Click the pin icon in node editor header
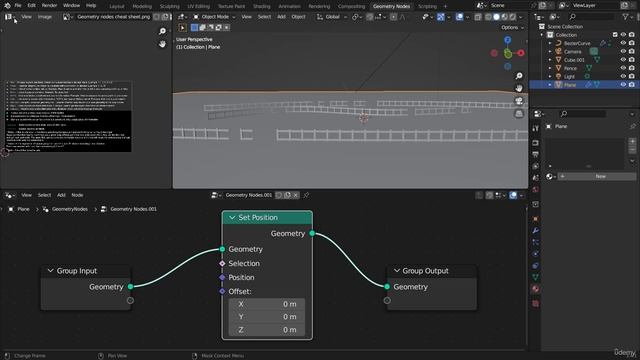640x360 pixels. [x=306, y=195]
